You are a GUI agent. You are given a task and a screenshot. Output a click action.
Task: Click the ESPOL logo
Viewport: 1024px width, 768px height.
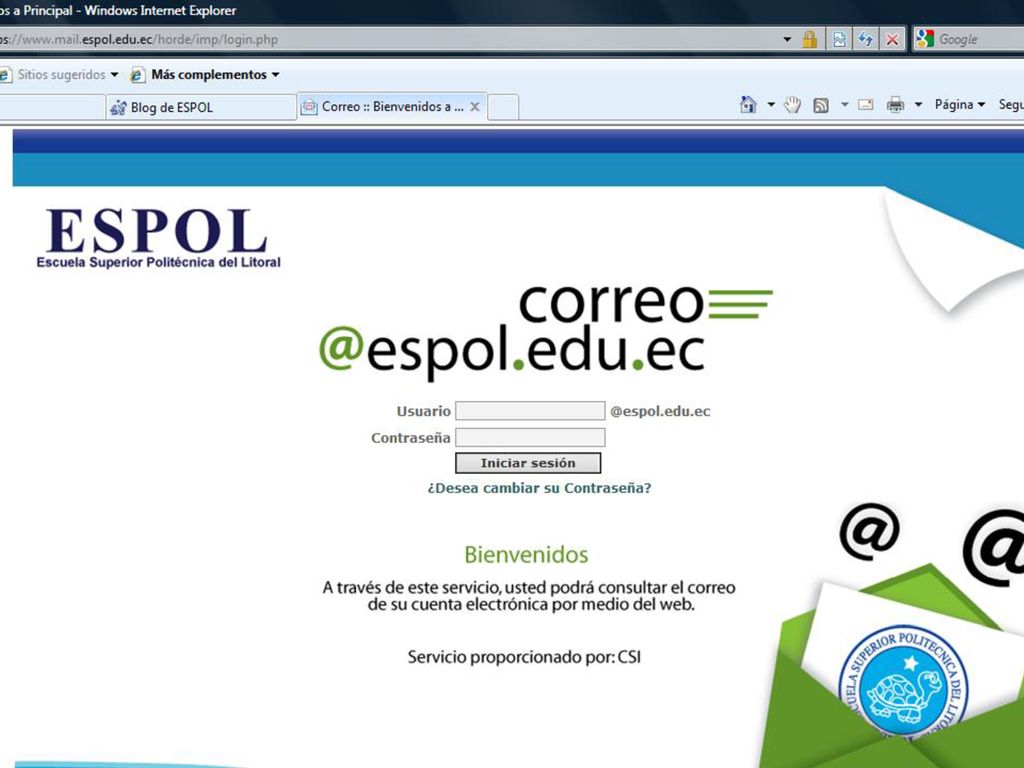[x=158, y=238]
